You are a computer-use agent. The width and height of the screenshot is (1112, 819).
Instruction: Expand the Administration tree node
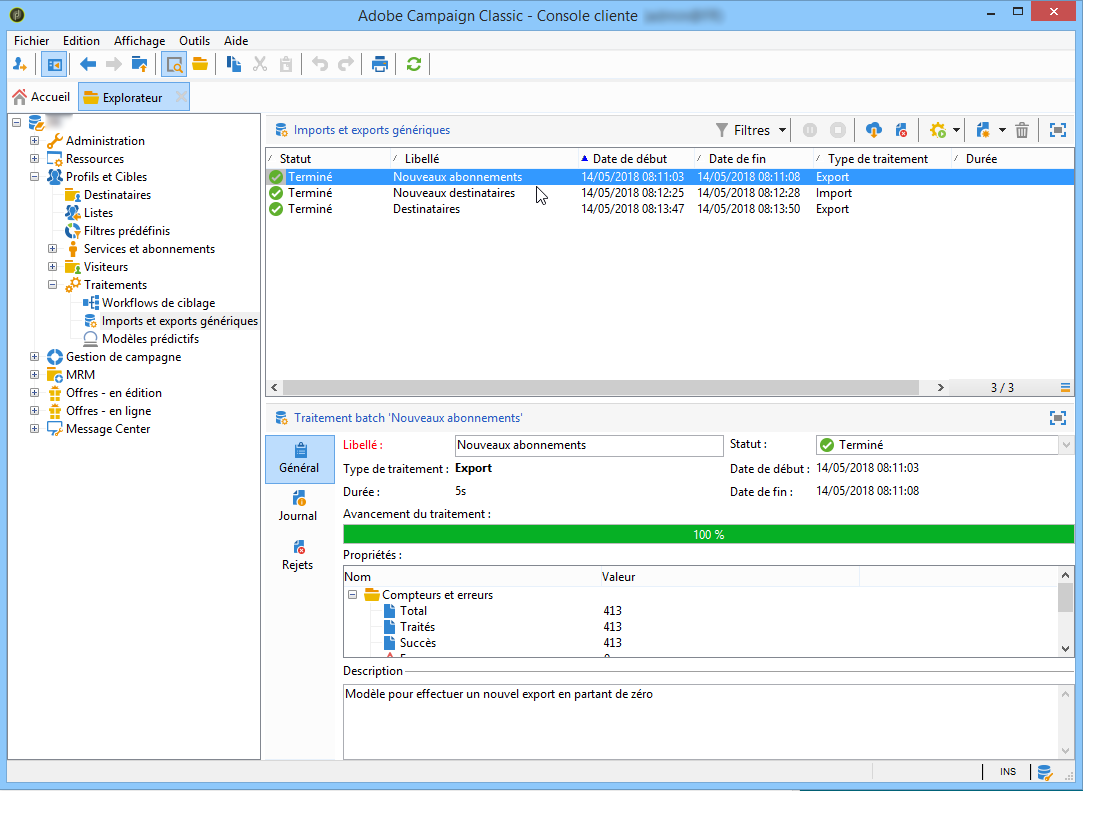34,140
